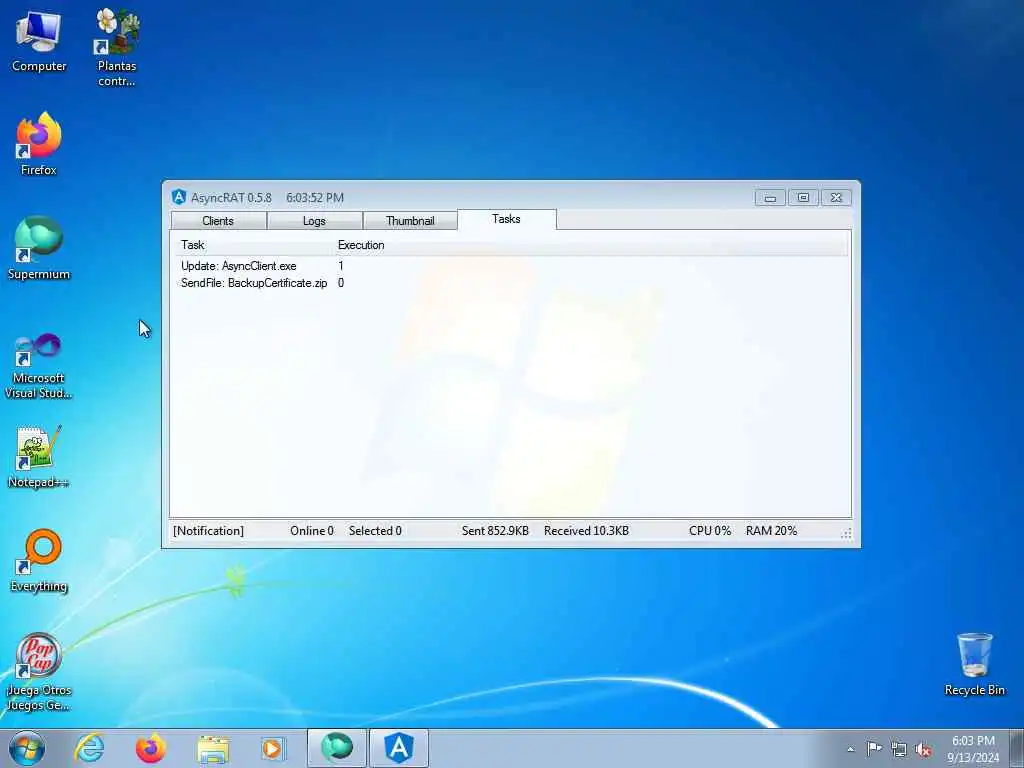Screen dimensions: 1024x768
Task: Switch to Supermium taskbar button
Action: click(337, 748)
